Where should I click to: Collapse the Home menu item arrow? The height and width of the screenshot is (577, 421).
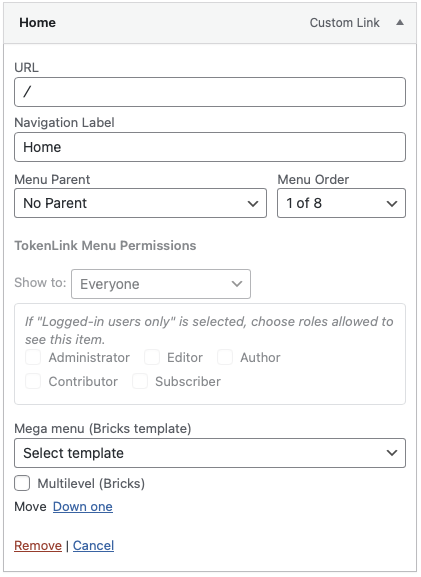coord(400,23)
